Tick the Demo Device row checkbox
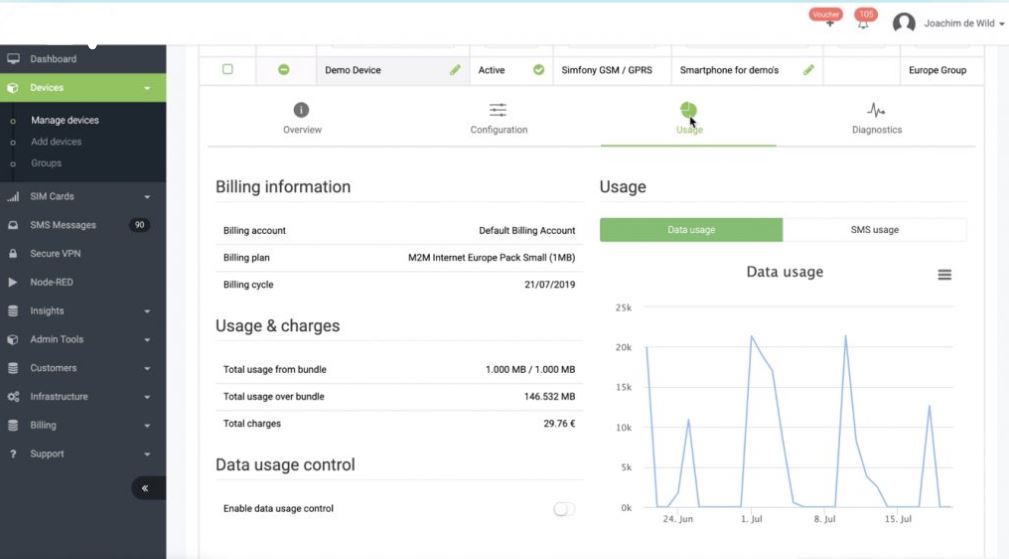Image resolution: width=1009 pixels, height=559 pixels. click(228, 69)
